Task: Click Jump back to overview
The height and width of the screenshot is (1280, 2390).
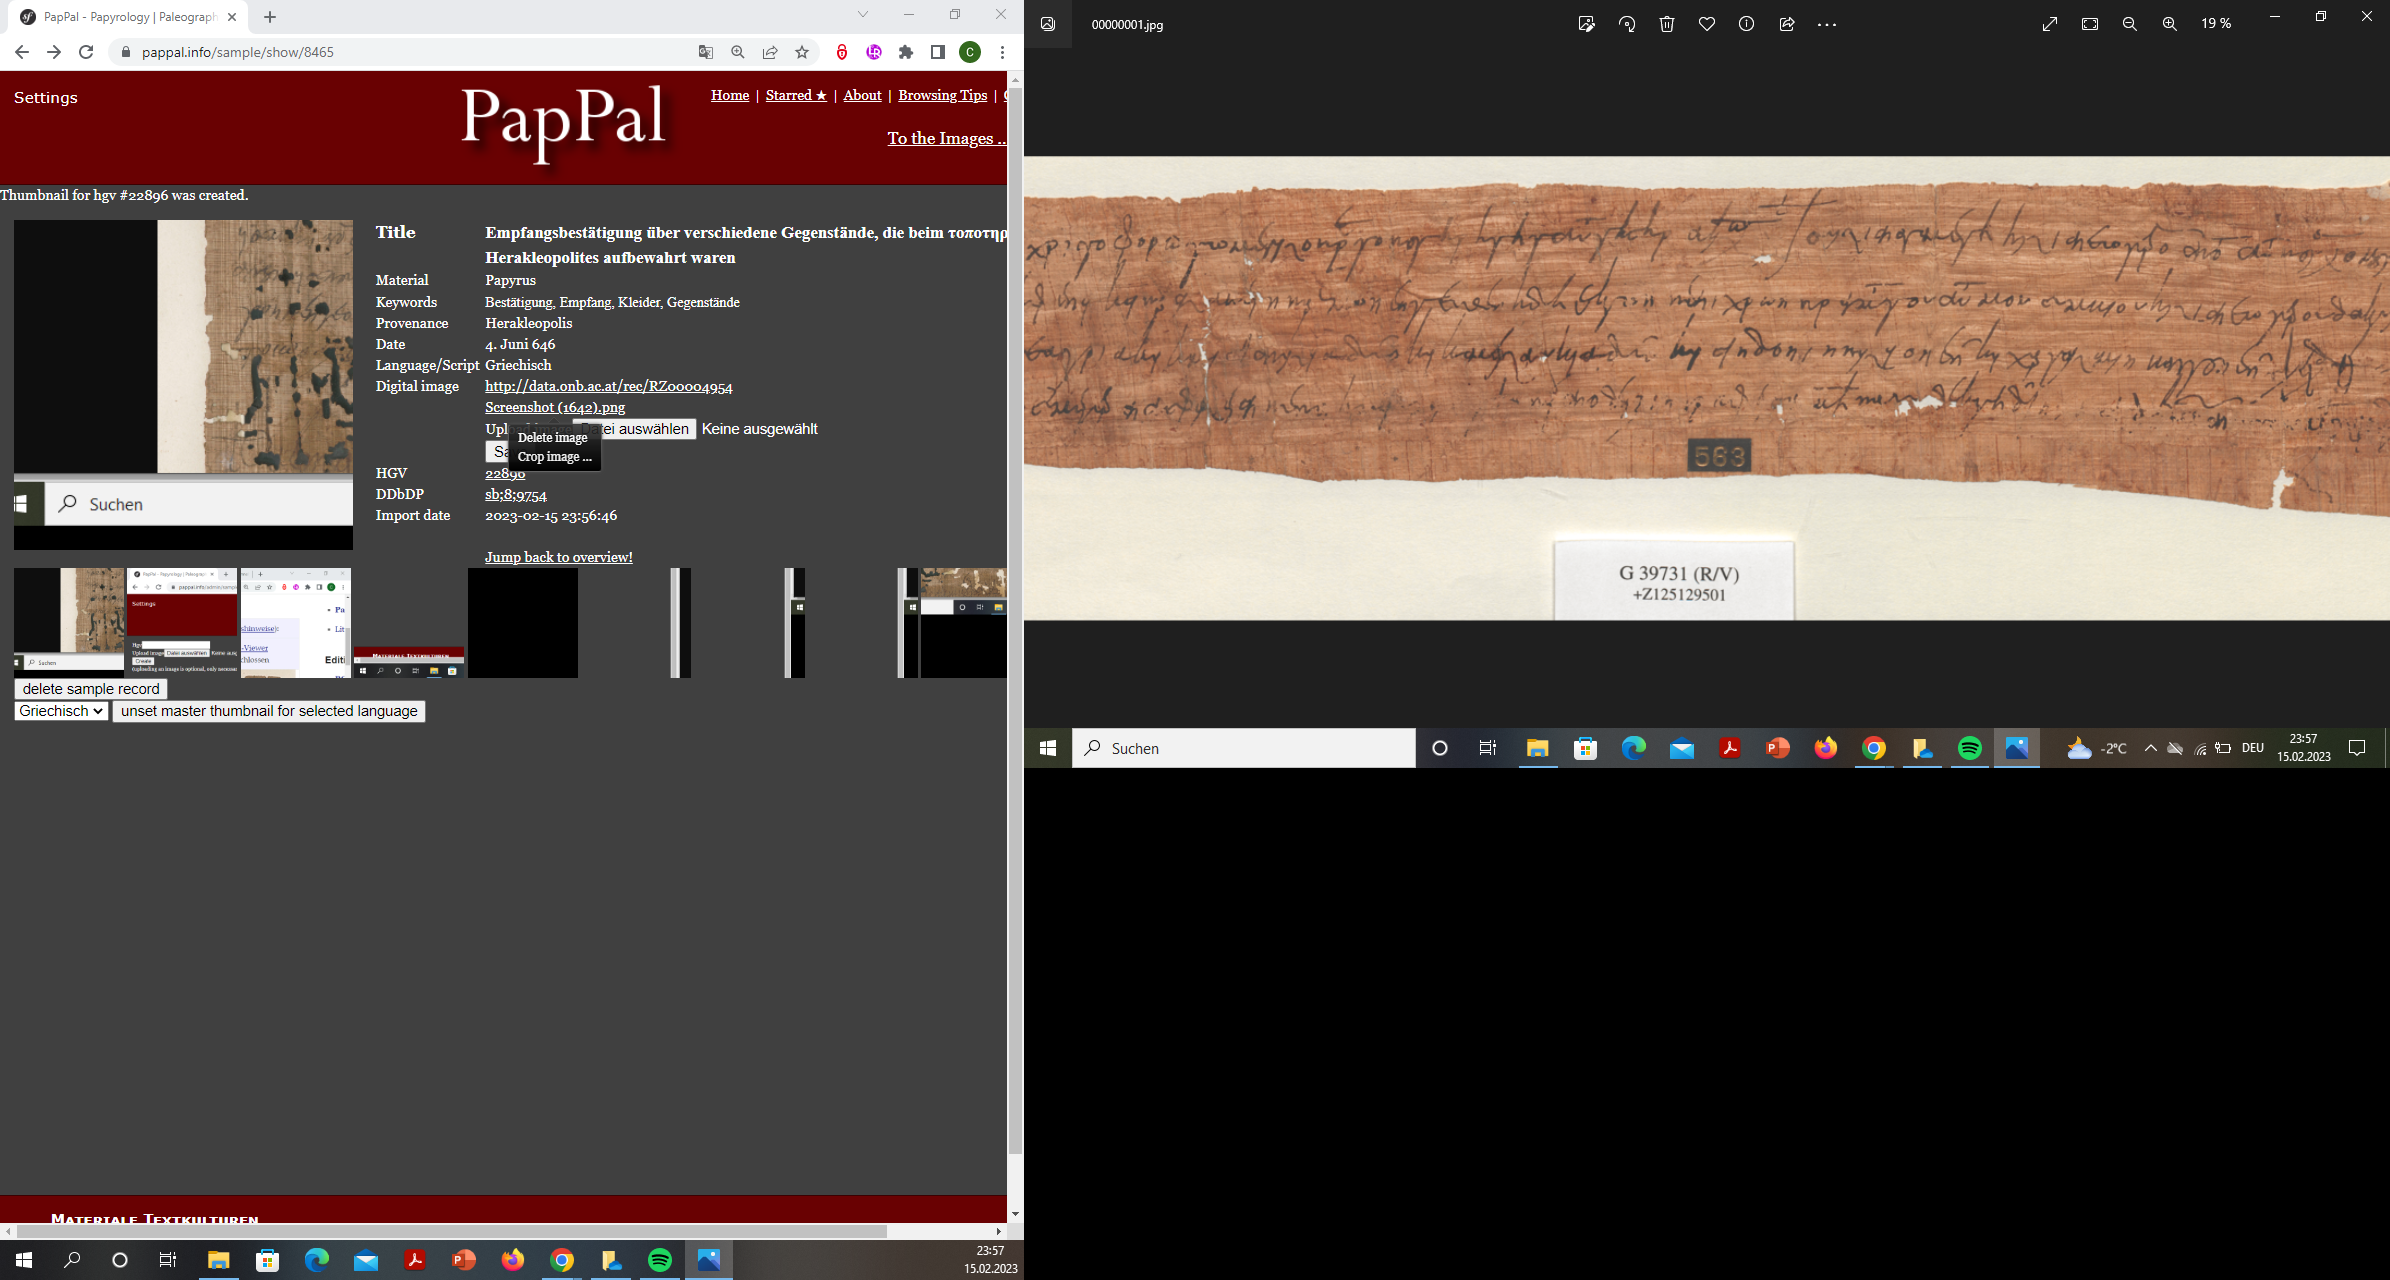Action: [558, 557]
